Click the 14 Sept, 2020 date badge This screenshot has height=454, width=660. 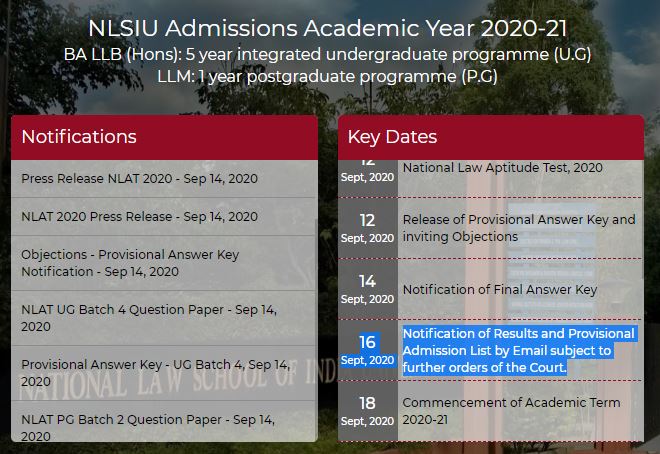[x=367, y=289]
